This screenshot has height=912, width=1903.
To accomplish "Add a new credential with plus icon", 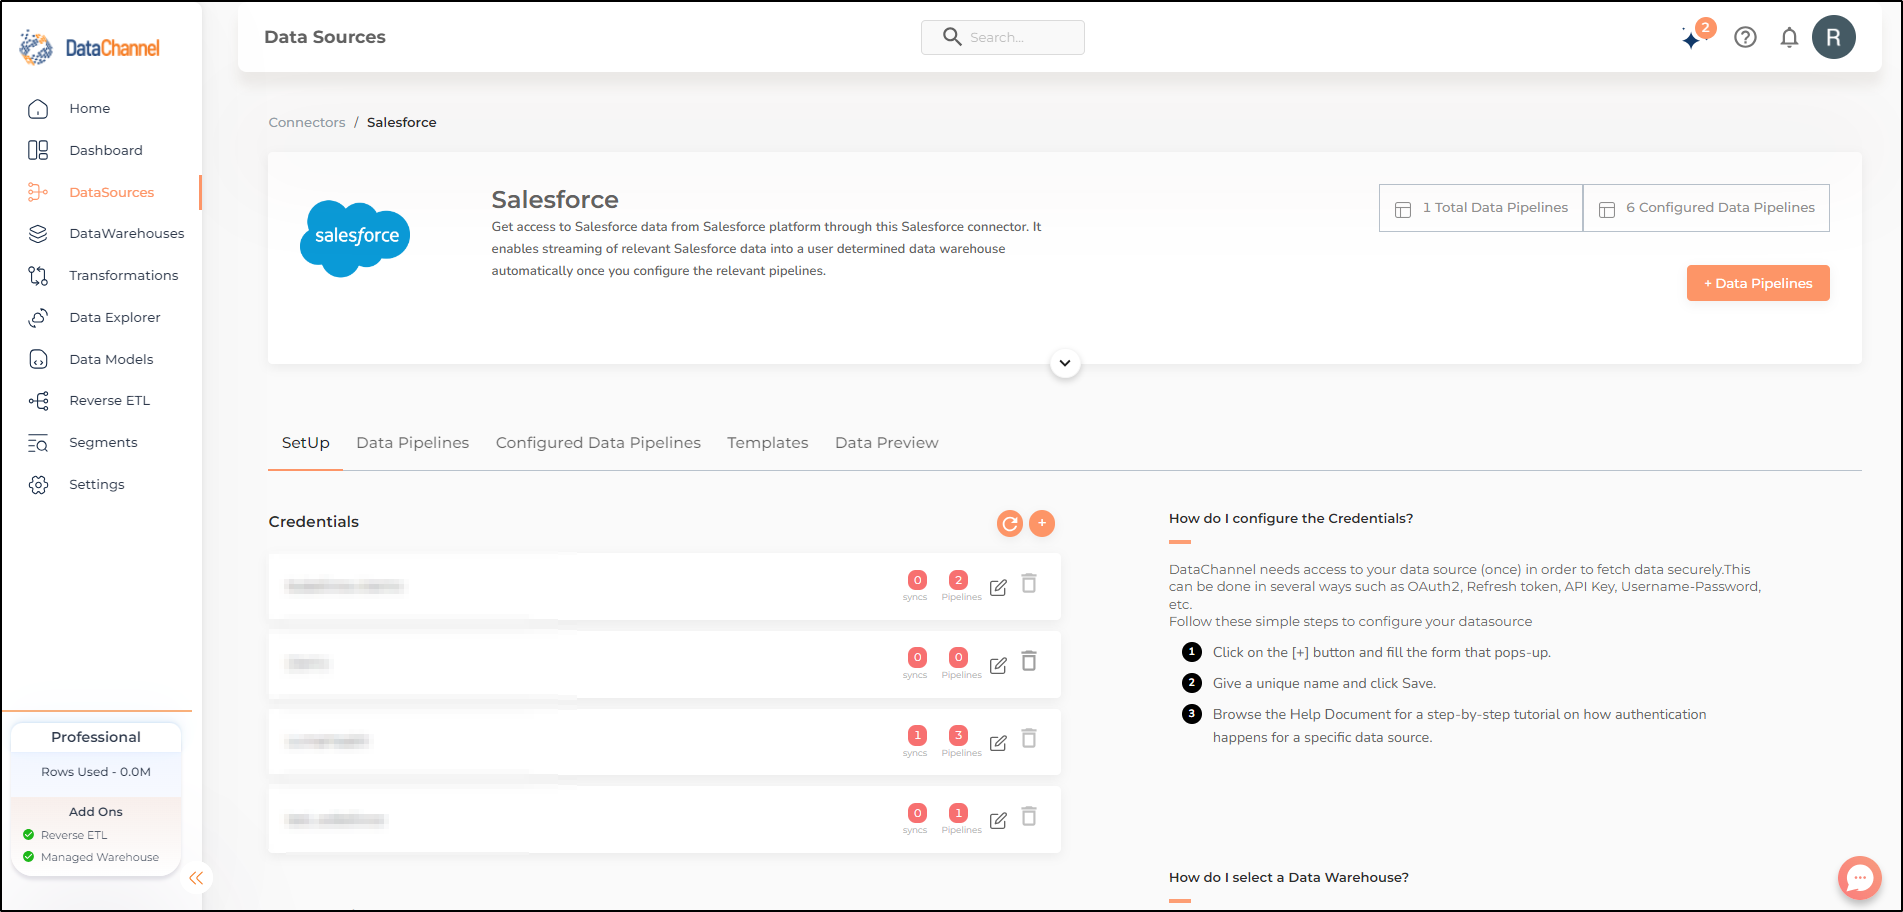I will [1042, 523].
